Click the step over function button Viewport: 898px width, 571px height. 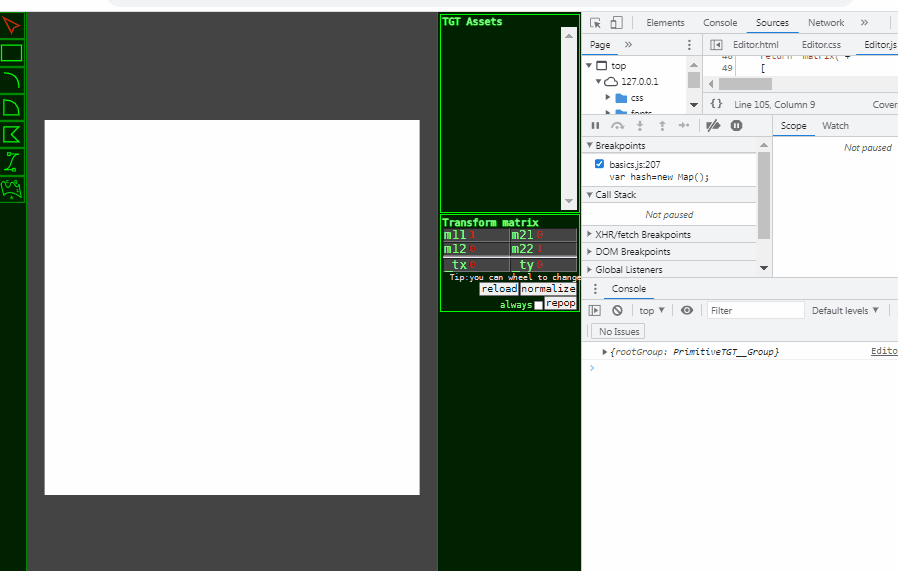point(617,125)
